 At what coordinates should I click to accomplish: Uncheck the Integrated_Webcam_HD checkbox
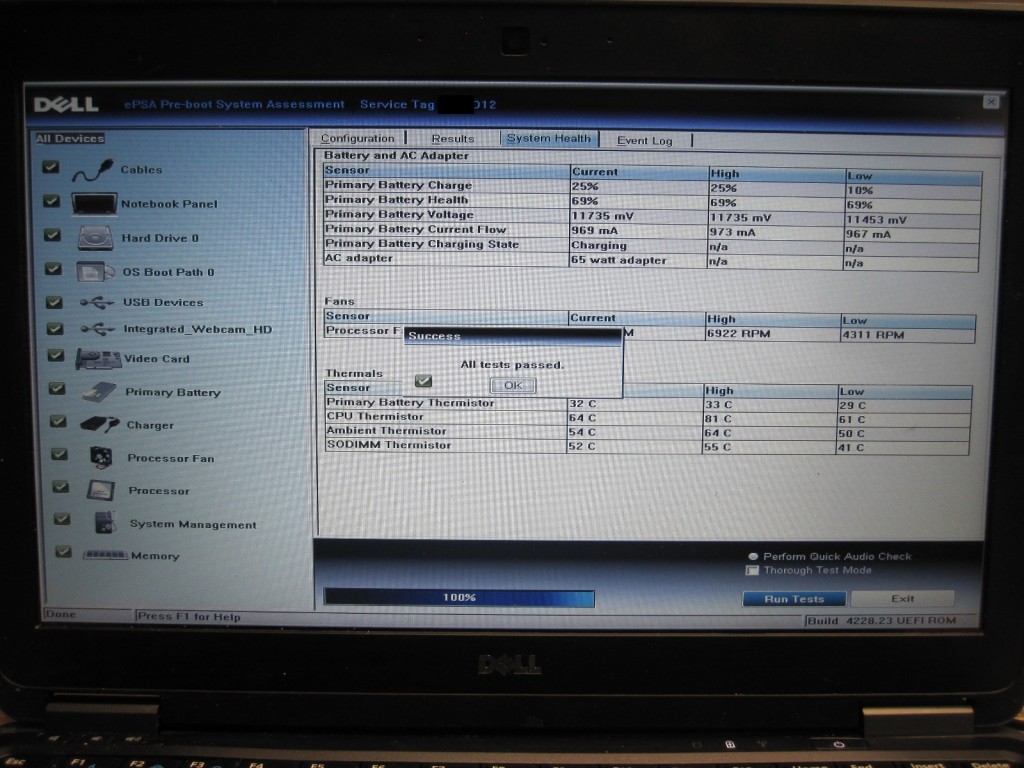click(56, 328)
